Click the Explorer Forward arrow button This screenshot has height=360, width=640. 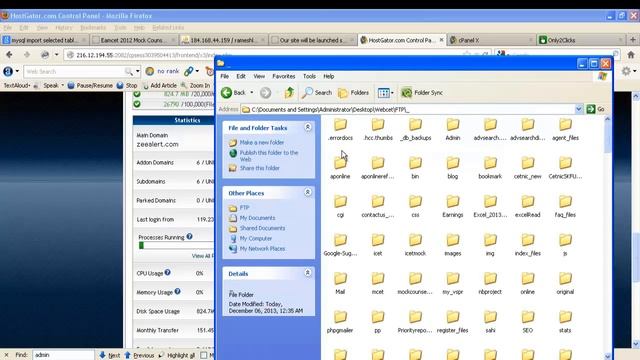click(265, 93)
